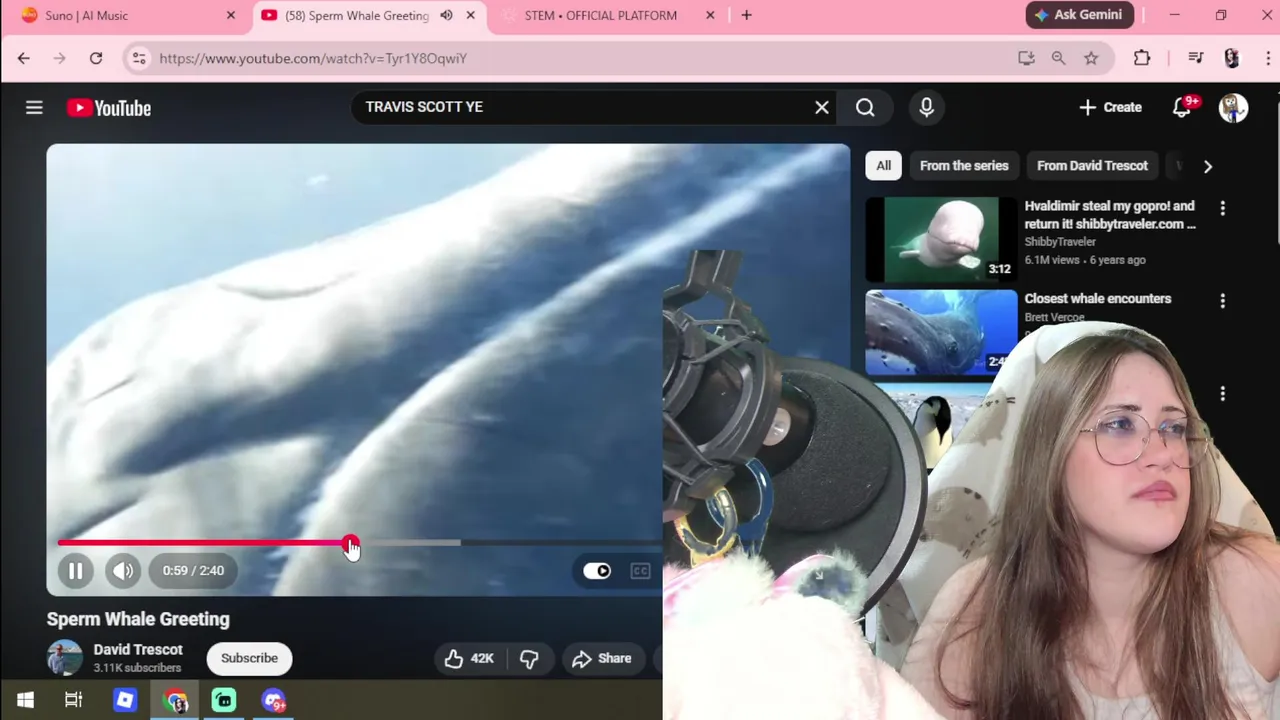Reload the current page
Image resolution: width=1280 pixels, height=720 pixels.
click(x=95, y=58)
